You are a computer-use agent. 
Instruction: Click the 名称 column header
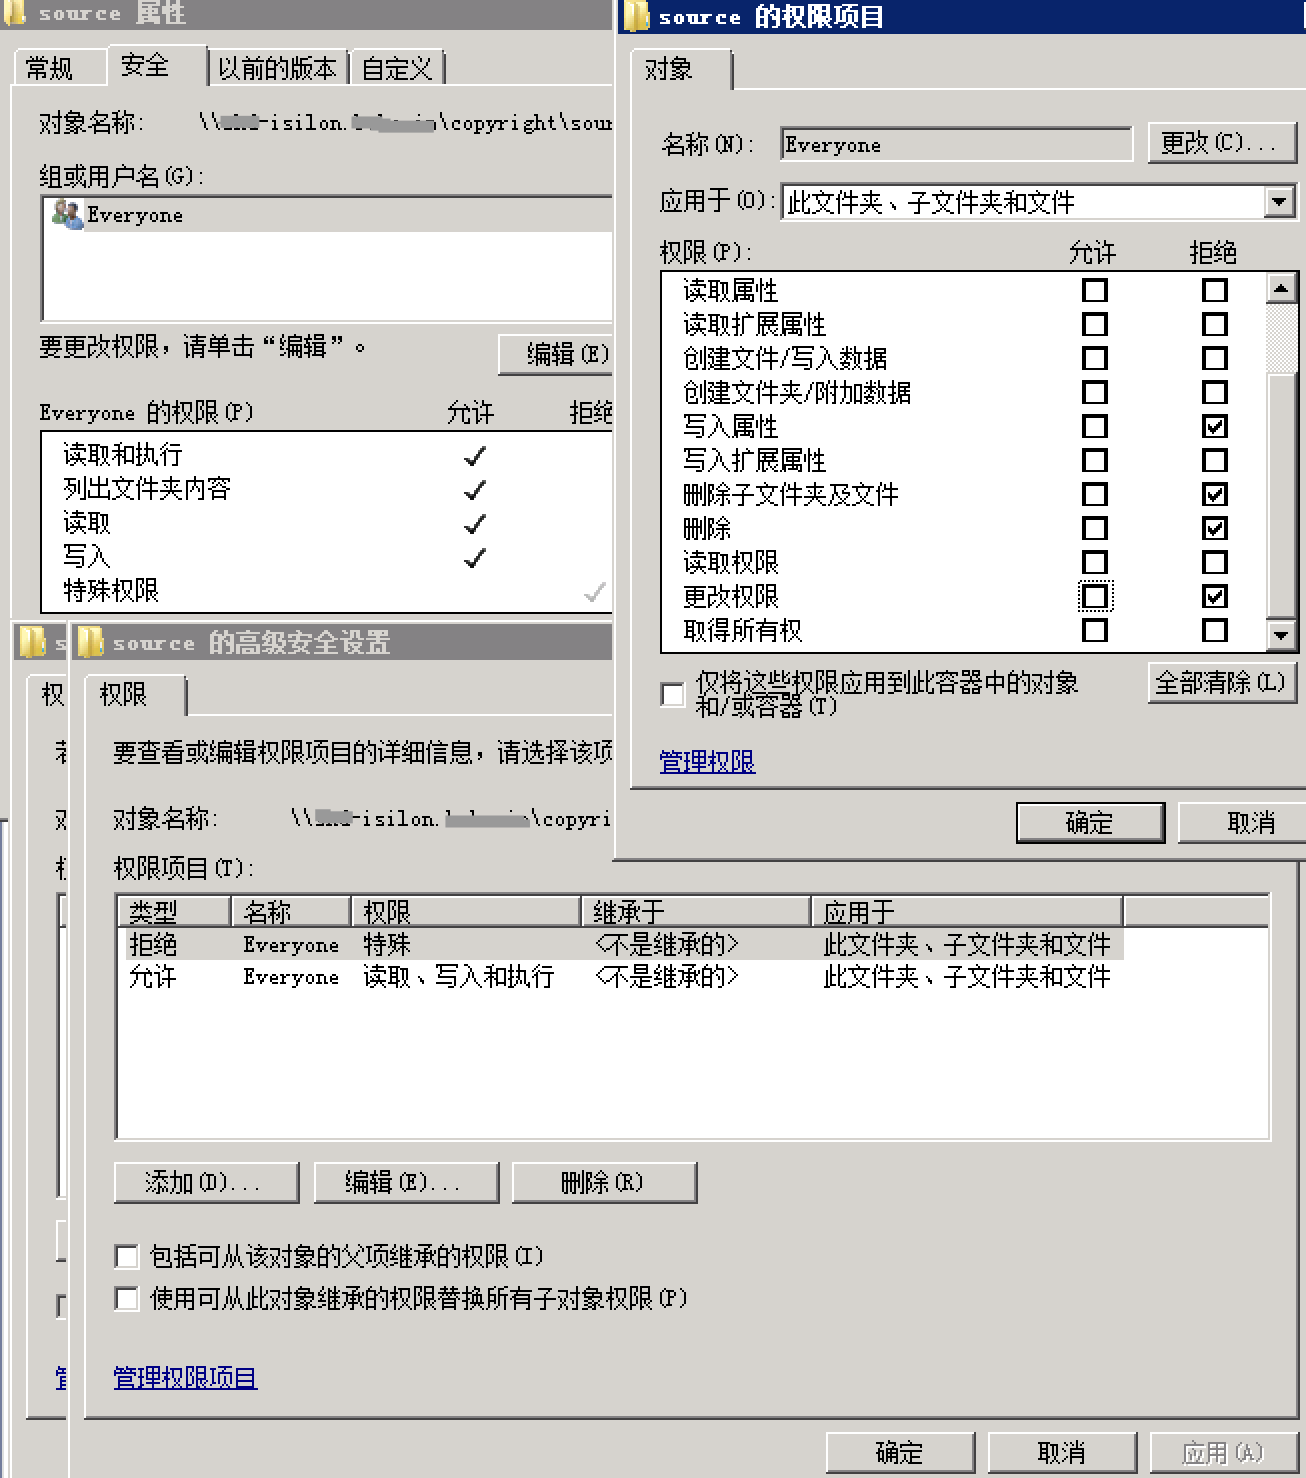point(291,912)
